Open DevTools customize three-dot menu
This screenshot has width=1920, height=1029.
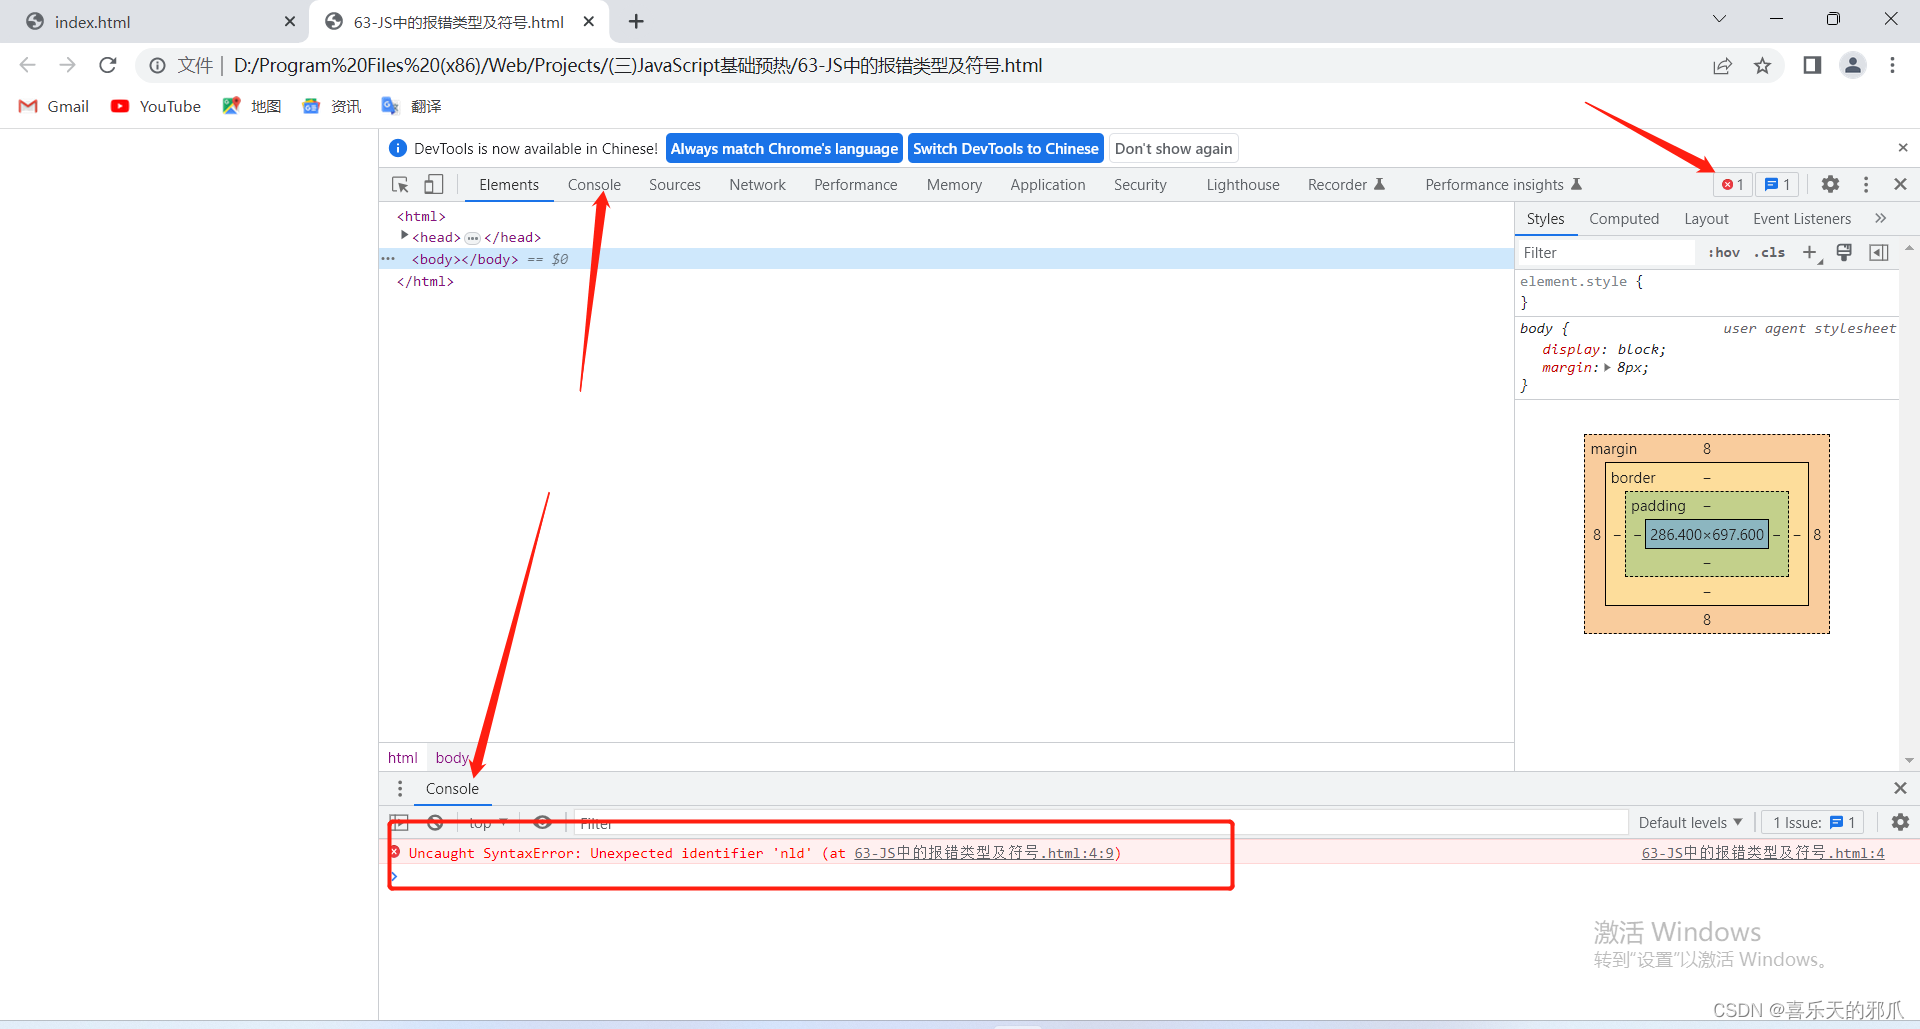point(1866,185)
